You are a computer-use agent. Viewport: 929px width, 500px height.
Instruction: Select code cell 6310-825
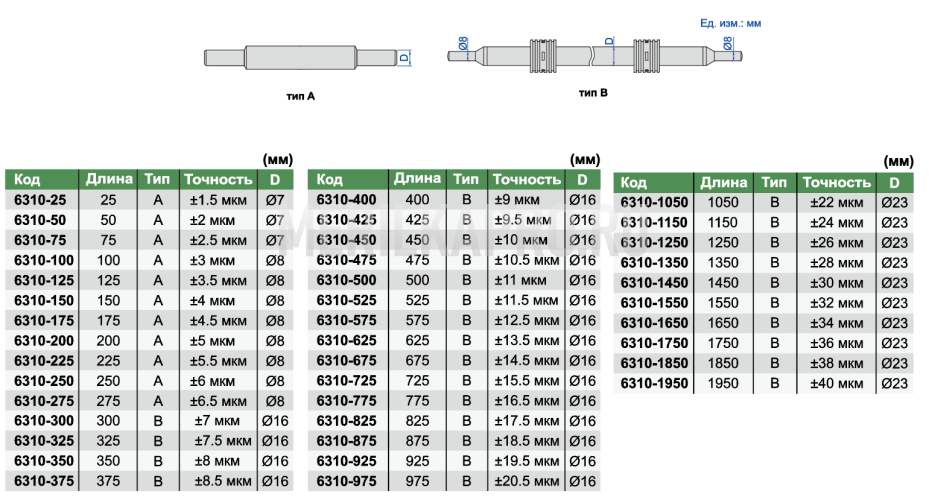348,421
